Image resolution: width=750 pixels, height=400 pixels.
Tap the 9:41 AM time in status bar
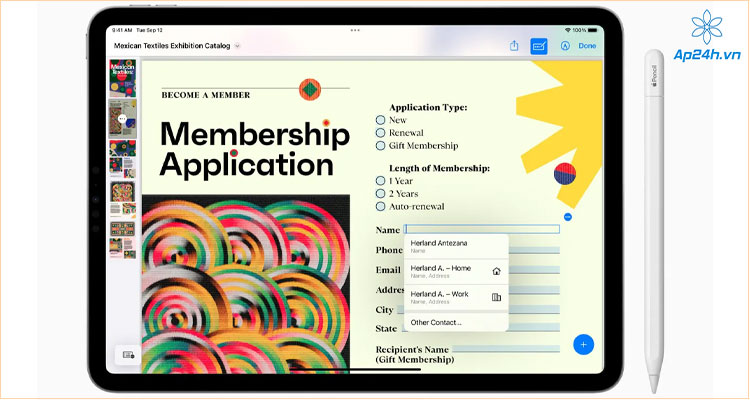[121, 30]
